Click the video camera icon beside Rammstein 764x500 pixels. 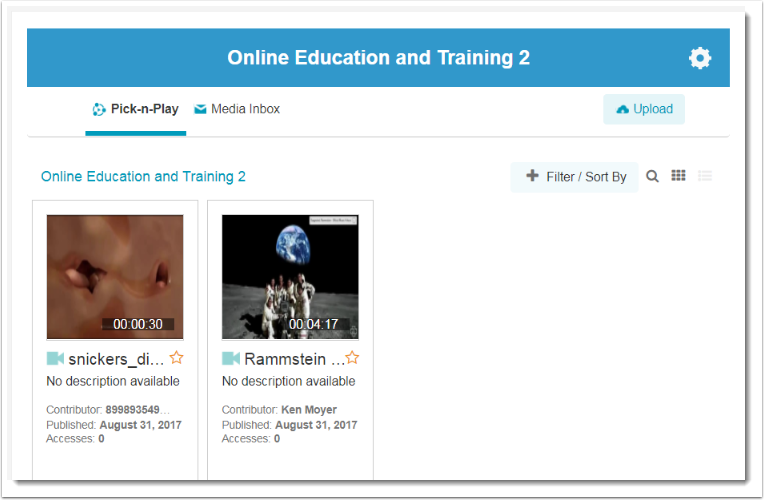(x=230, y=359)
